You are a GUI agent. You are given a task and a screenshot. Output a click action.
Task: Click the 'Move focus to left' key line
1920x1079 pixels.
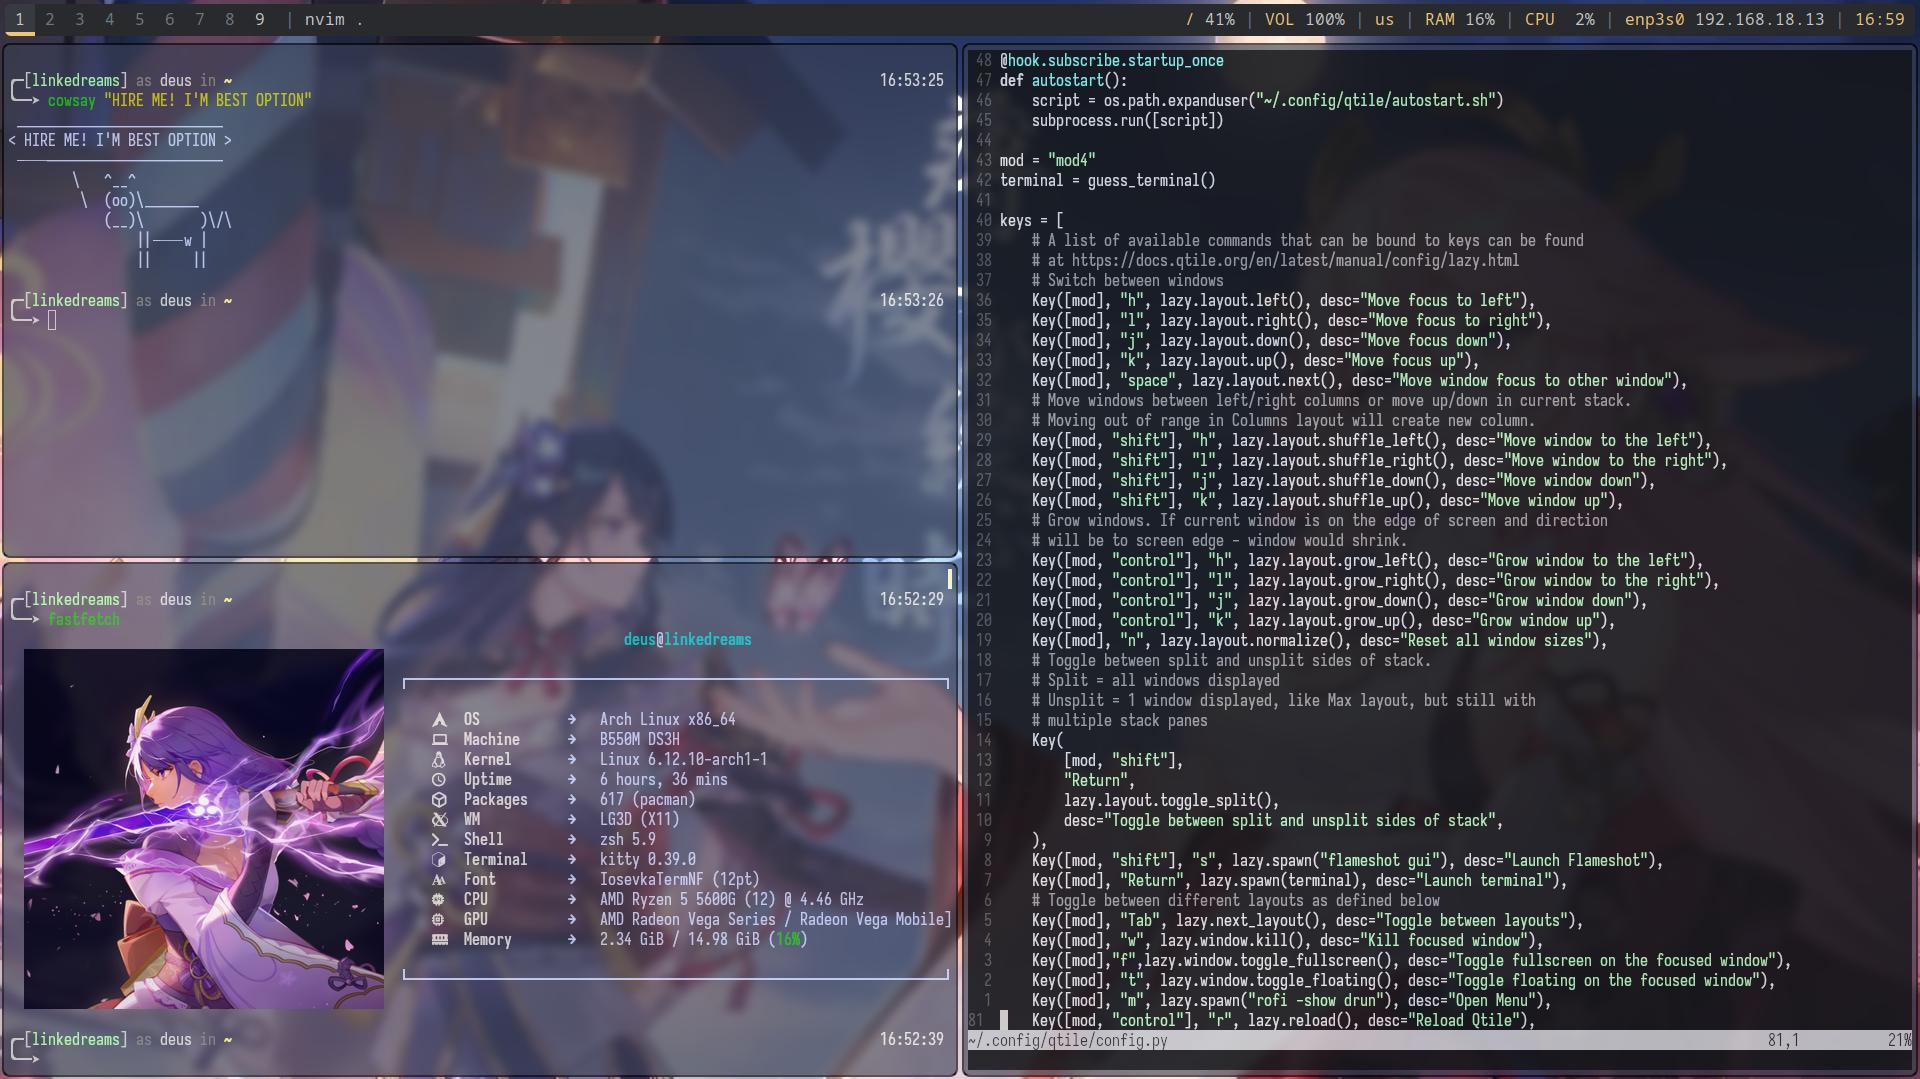coord(1283,300)
